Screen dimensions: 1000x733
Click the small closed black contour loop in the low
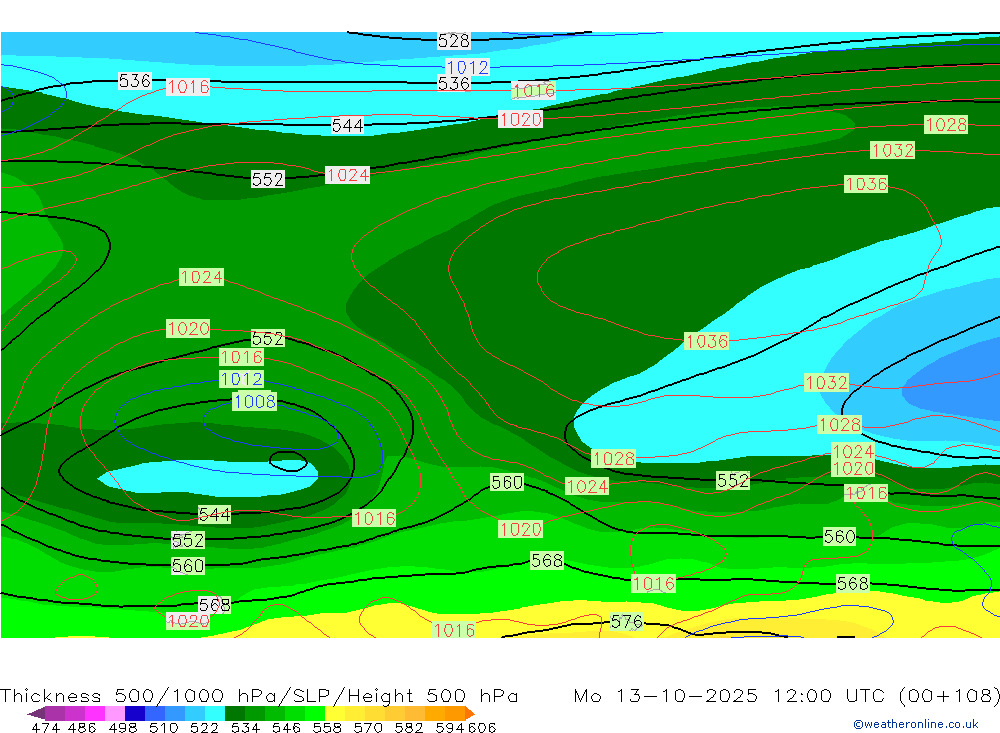click(x=288, y=461)
